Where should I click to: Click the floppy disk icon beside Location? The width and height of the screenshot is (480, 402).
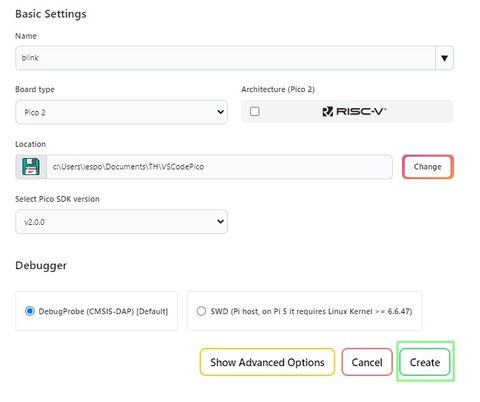tap(31, 167)
